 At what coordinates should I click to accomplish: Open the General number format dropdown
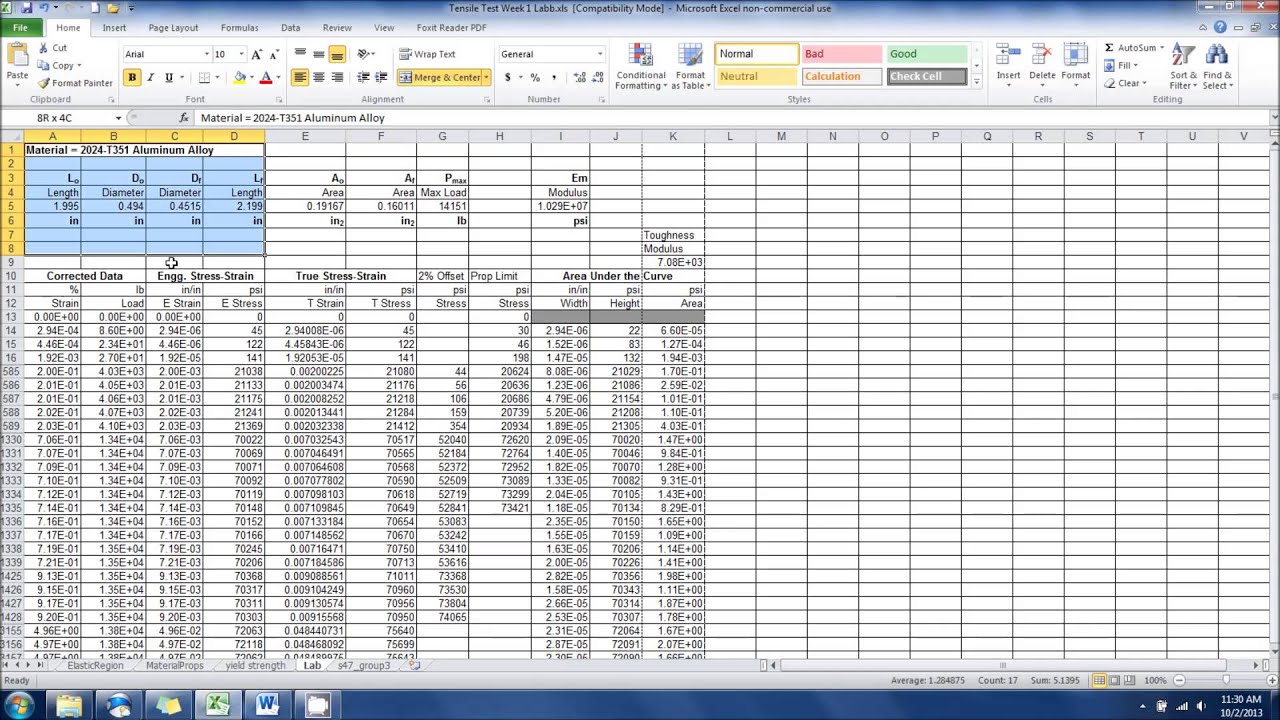[x=600, y=54]
